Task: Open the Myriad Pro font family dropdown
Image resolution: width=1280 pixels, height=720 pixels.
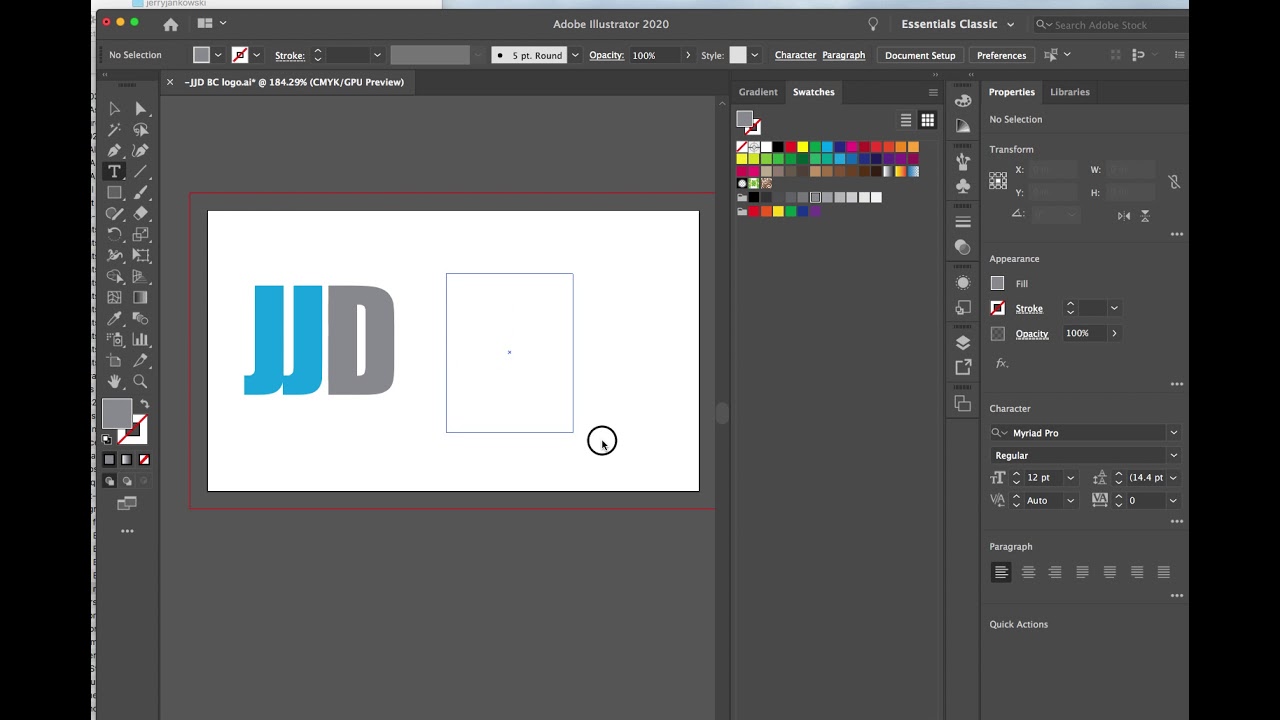Action: (x=1174, y=433)
